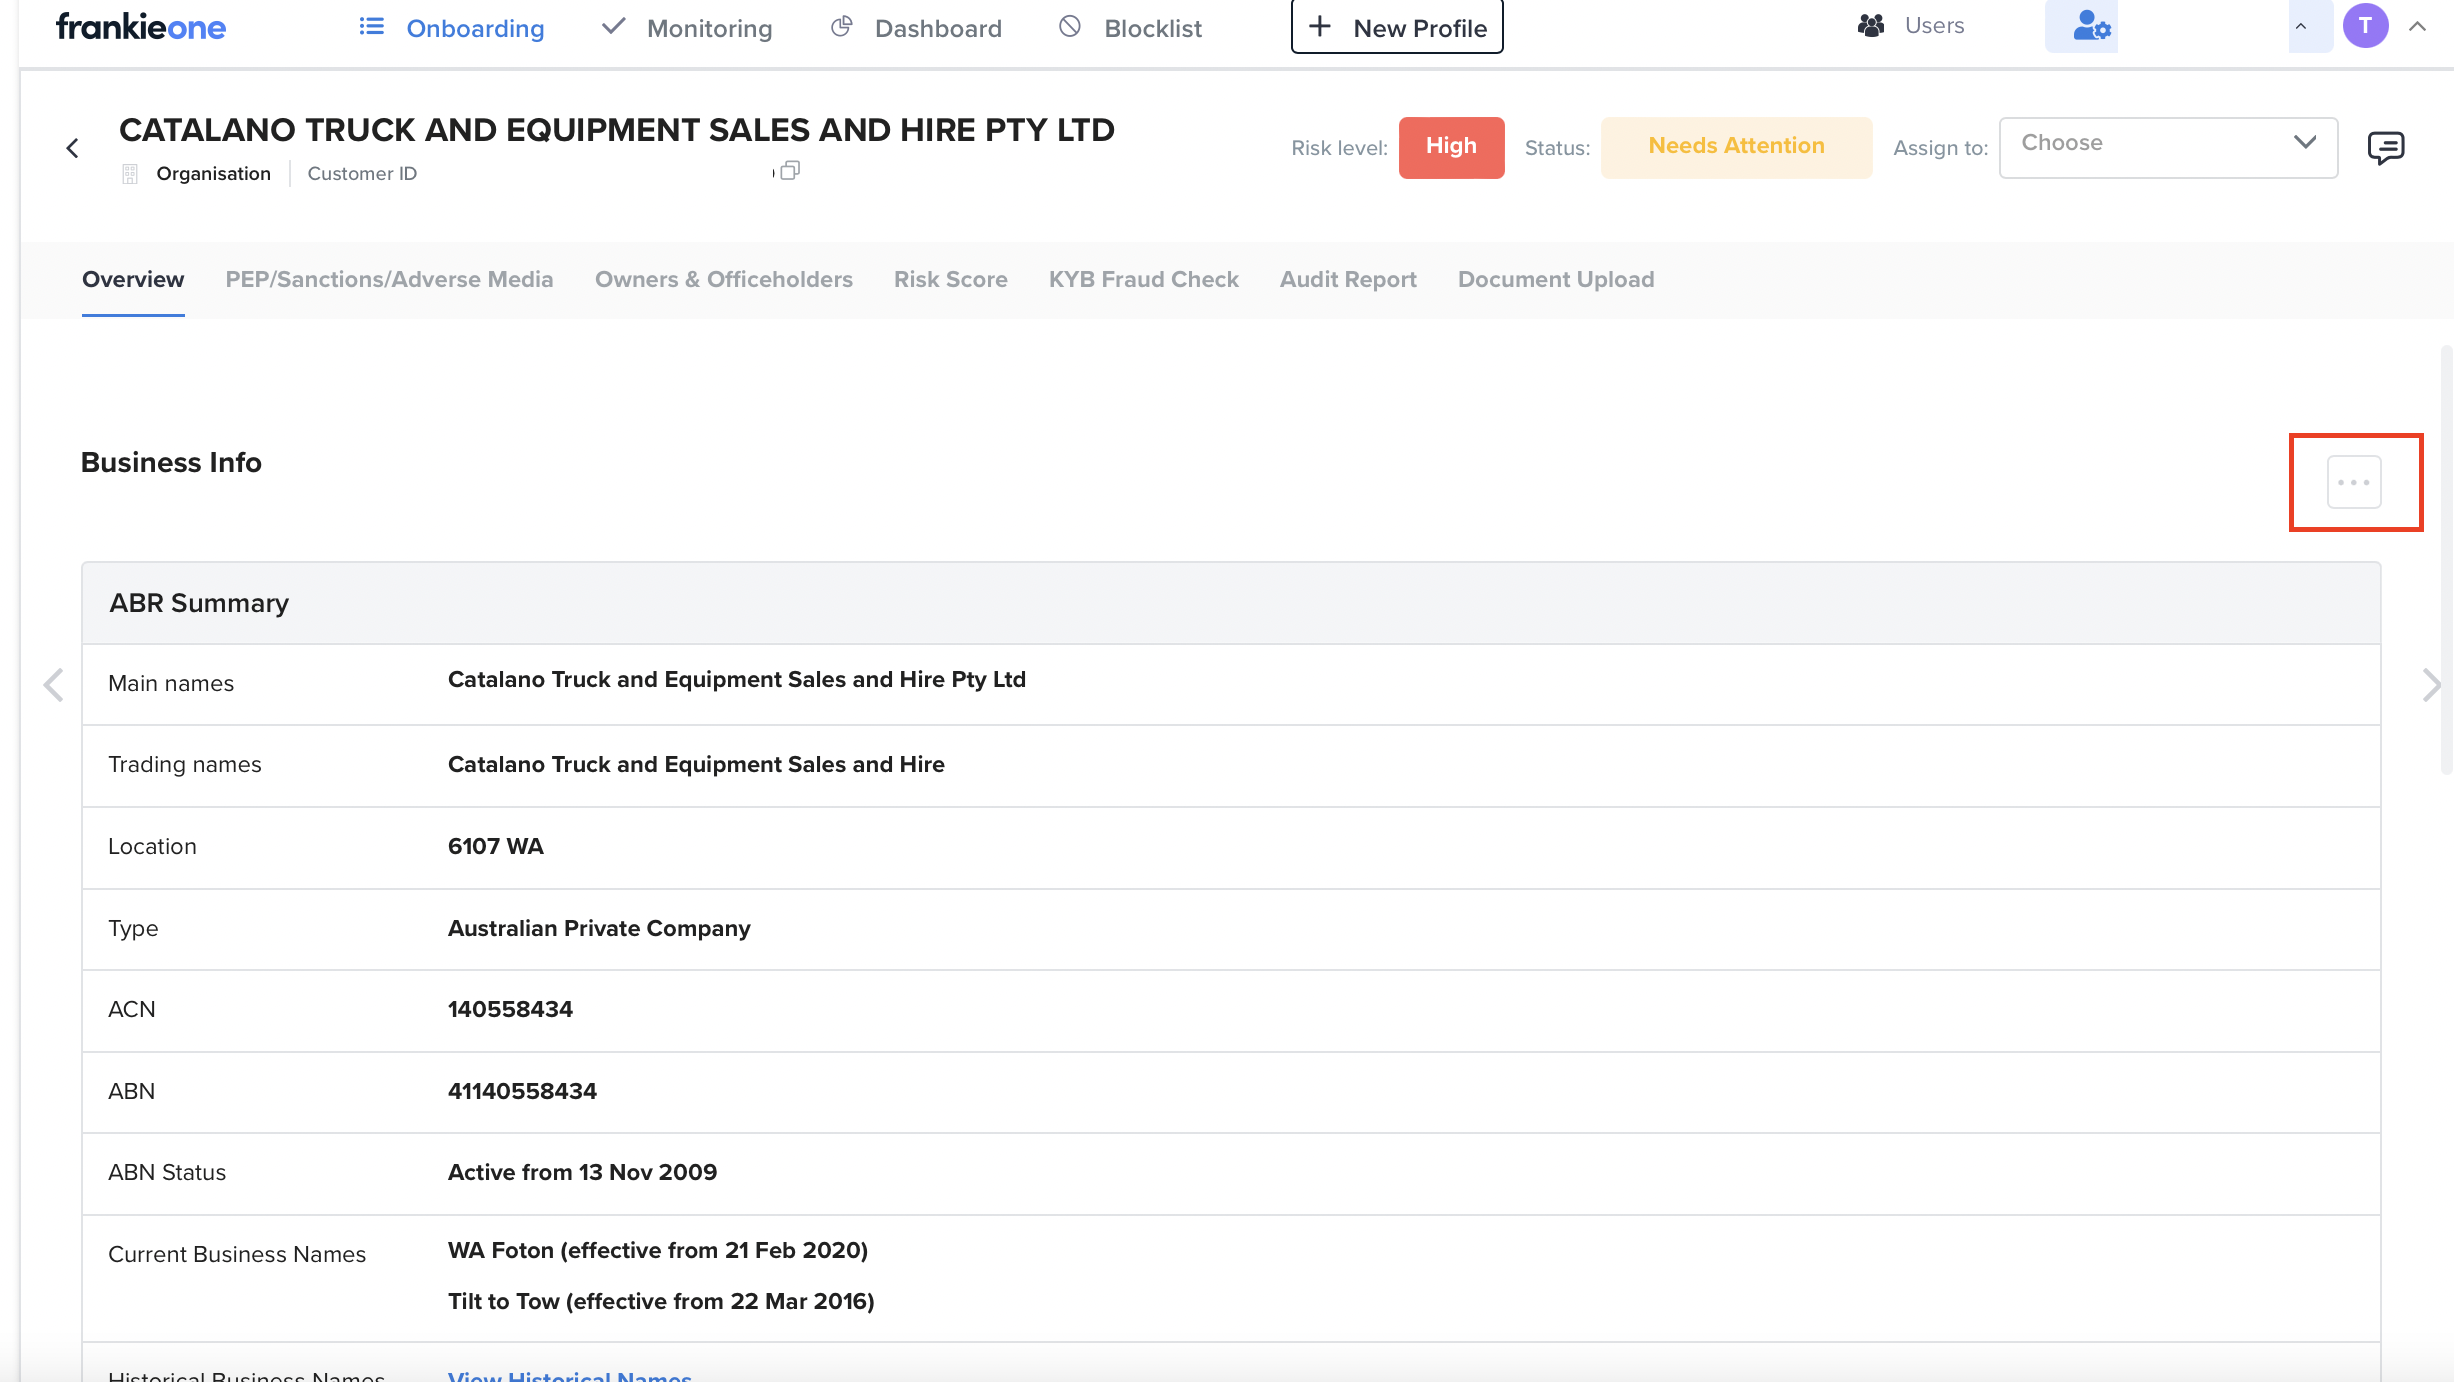Click the user settings gear icon
This screenshot has height=1382, width=2454.
click(x=2081, y=26)
